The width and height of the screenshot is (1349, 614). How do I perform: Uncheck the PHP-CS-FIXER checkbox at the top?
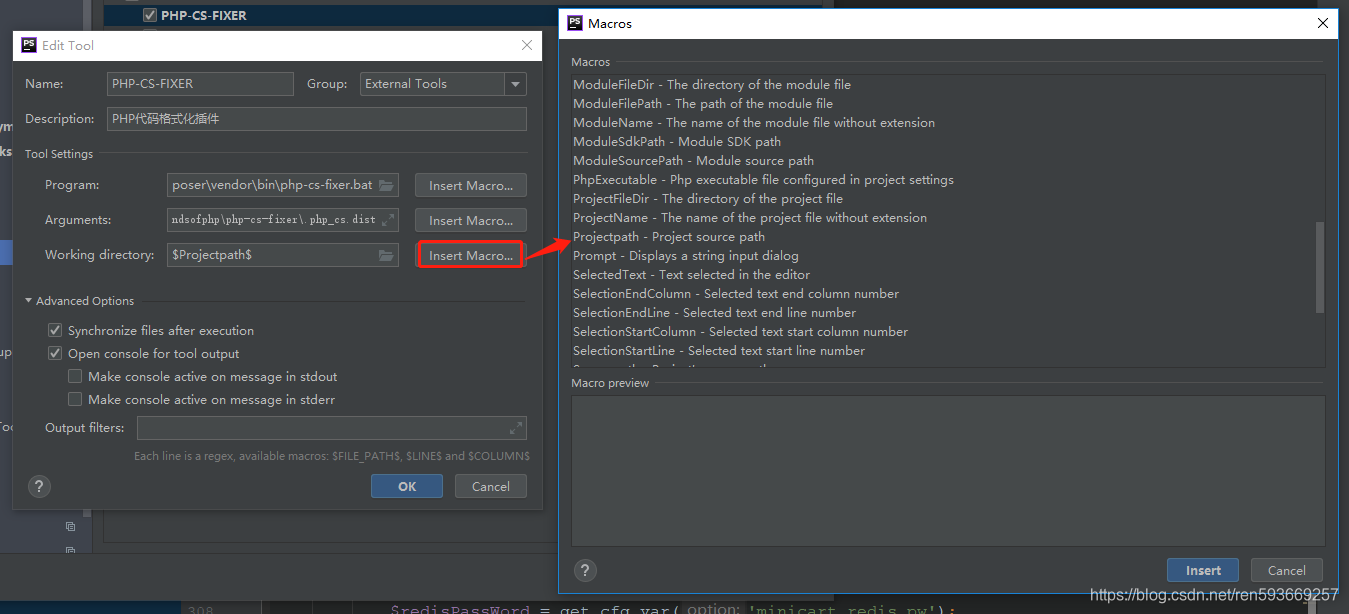[x=150, y=15]
